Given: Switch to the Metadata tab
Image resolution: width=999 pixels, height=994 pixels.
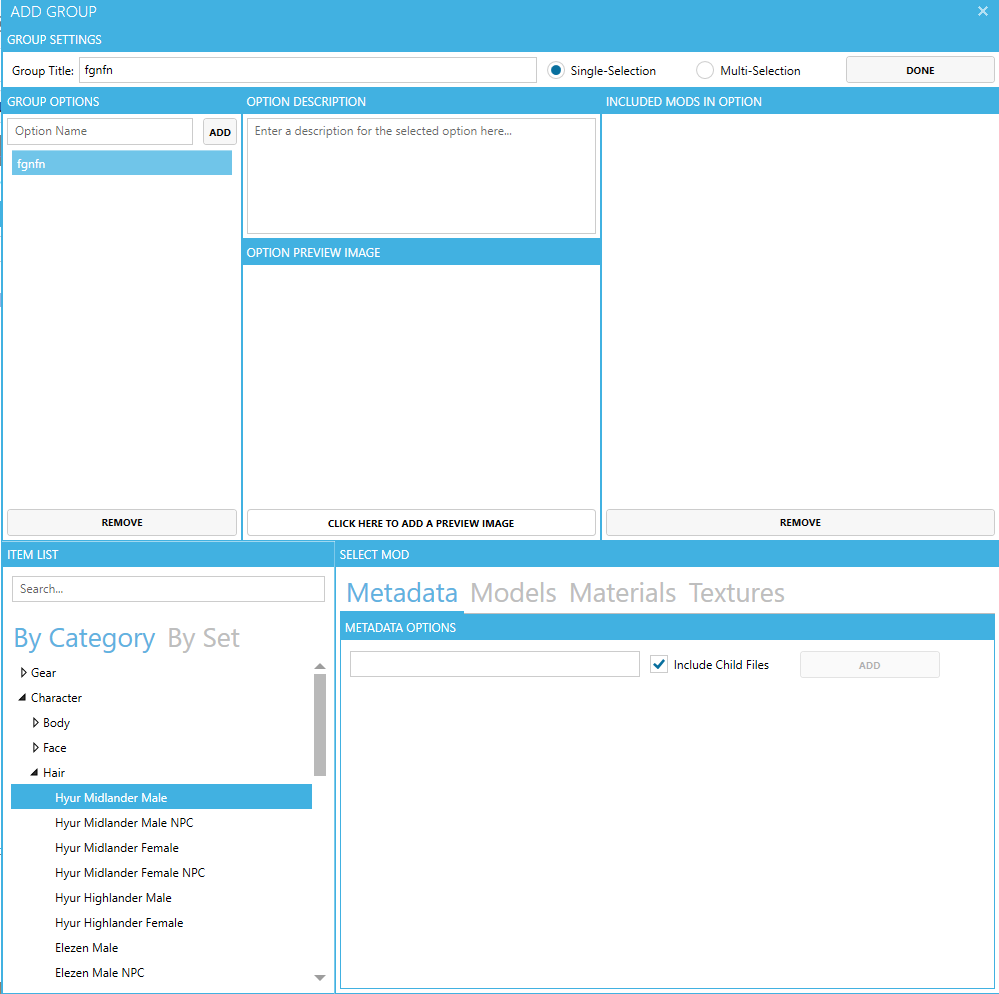Looking at the screenshot, I should click(402, 593).
